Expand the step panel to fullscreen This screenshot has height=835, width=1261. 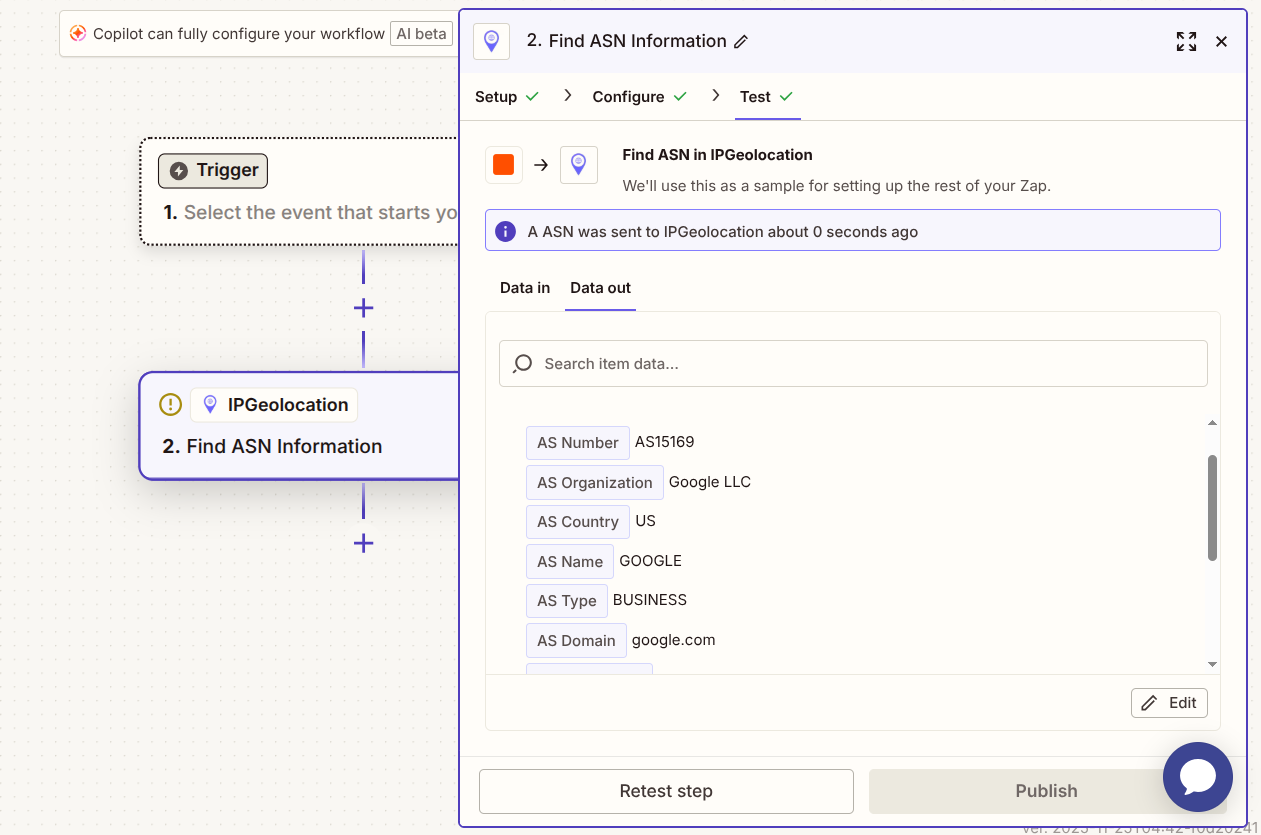click(x=1186, y=42)
